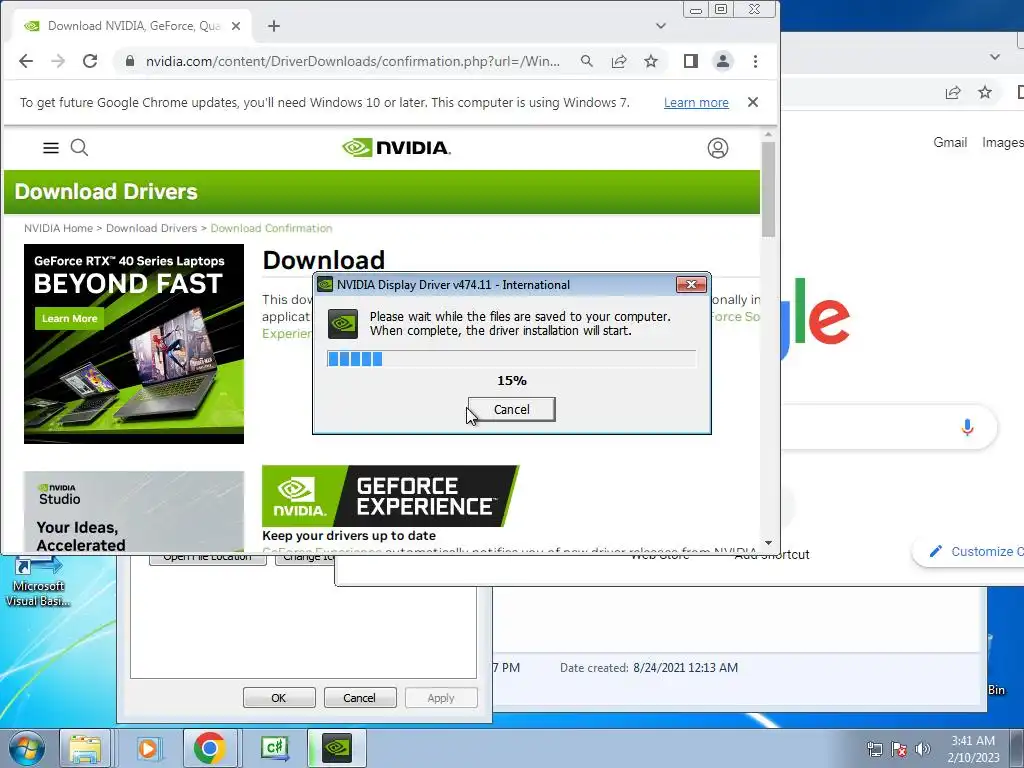Open Windows Explorer from taskbar
The width and height of the screenshot is (1024, 768).
[85, 748]
